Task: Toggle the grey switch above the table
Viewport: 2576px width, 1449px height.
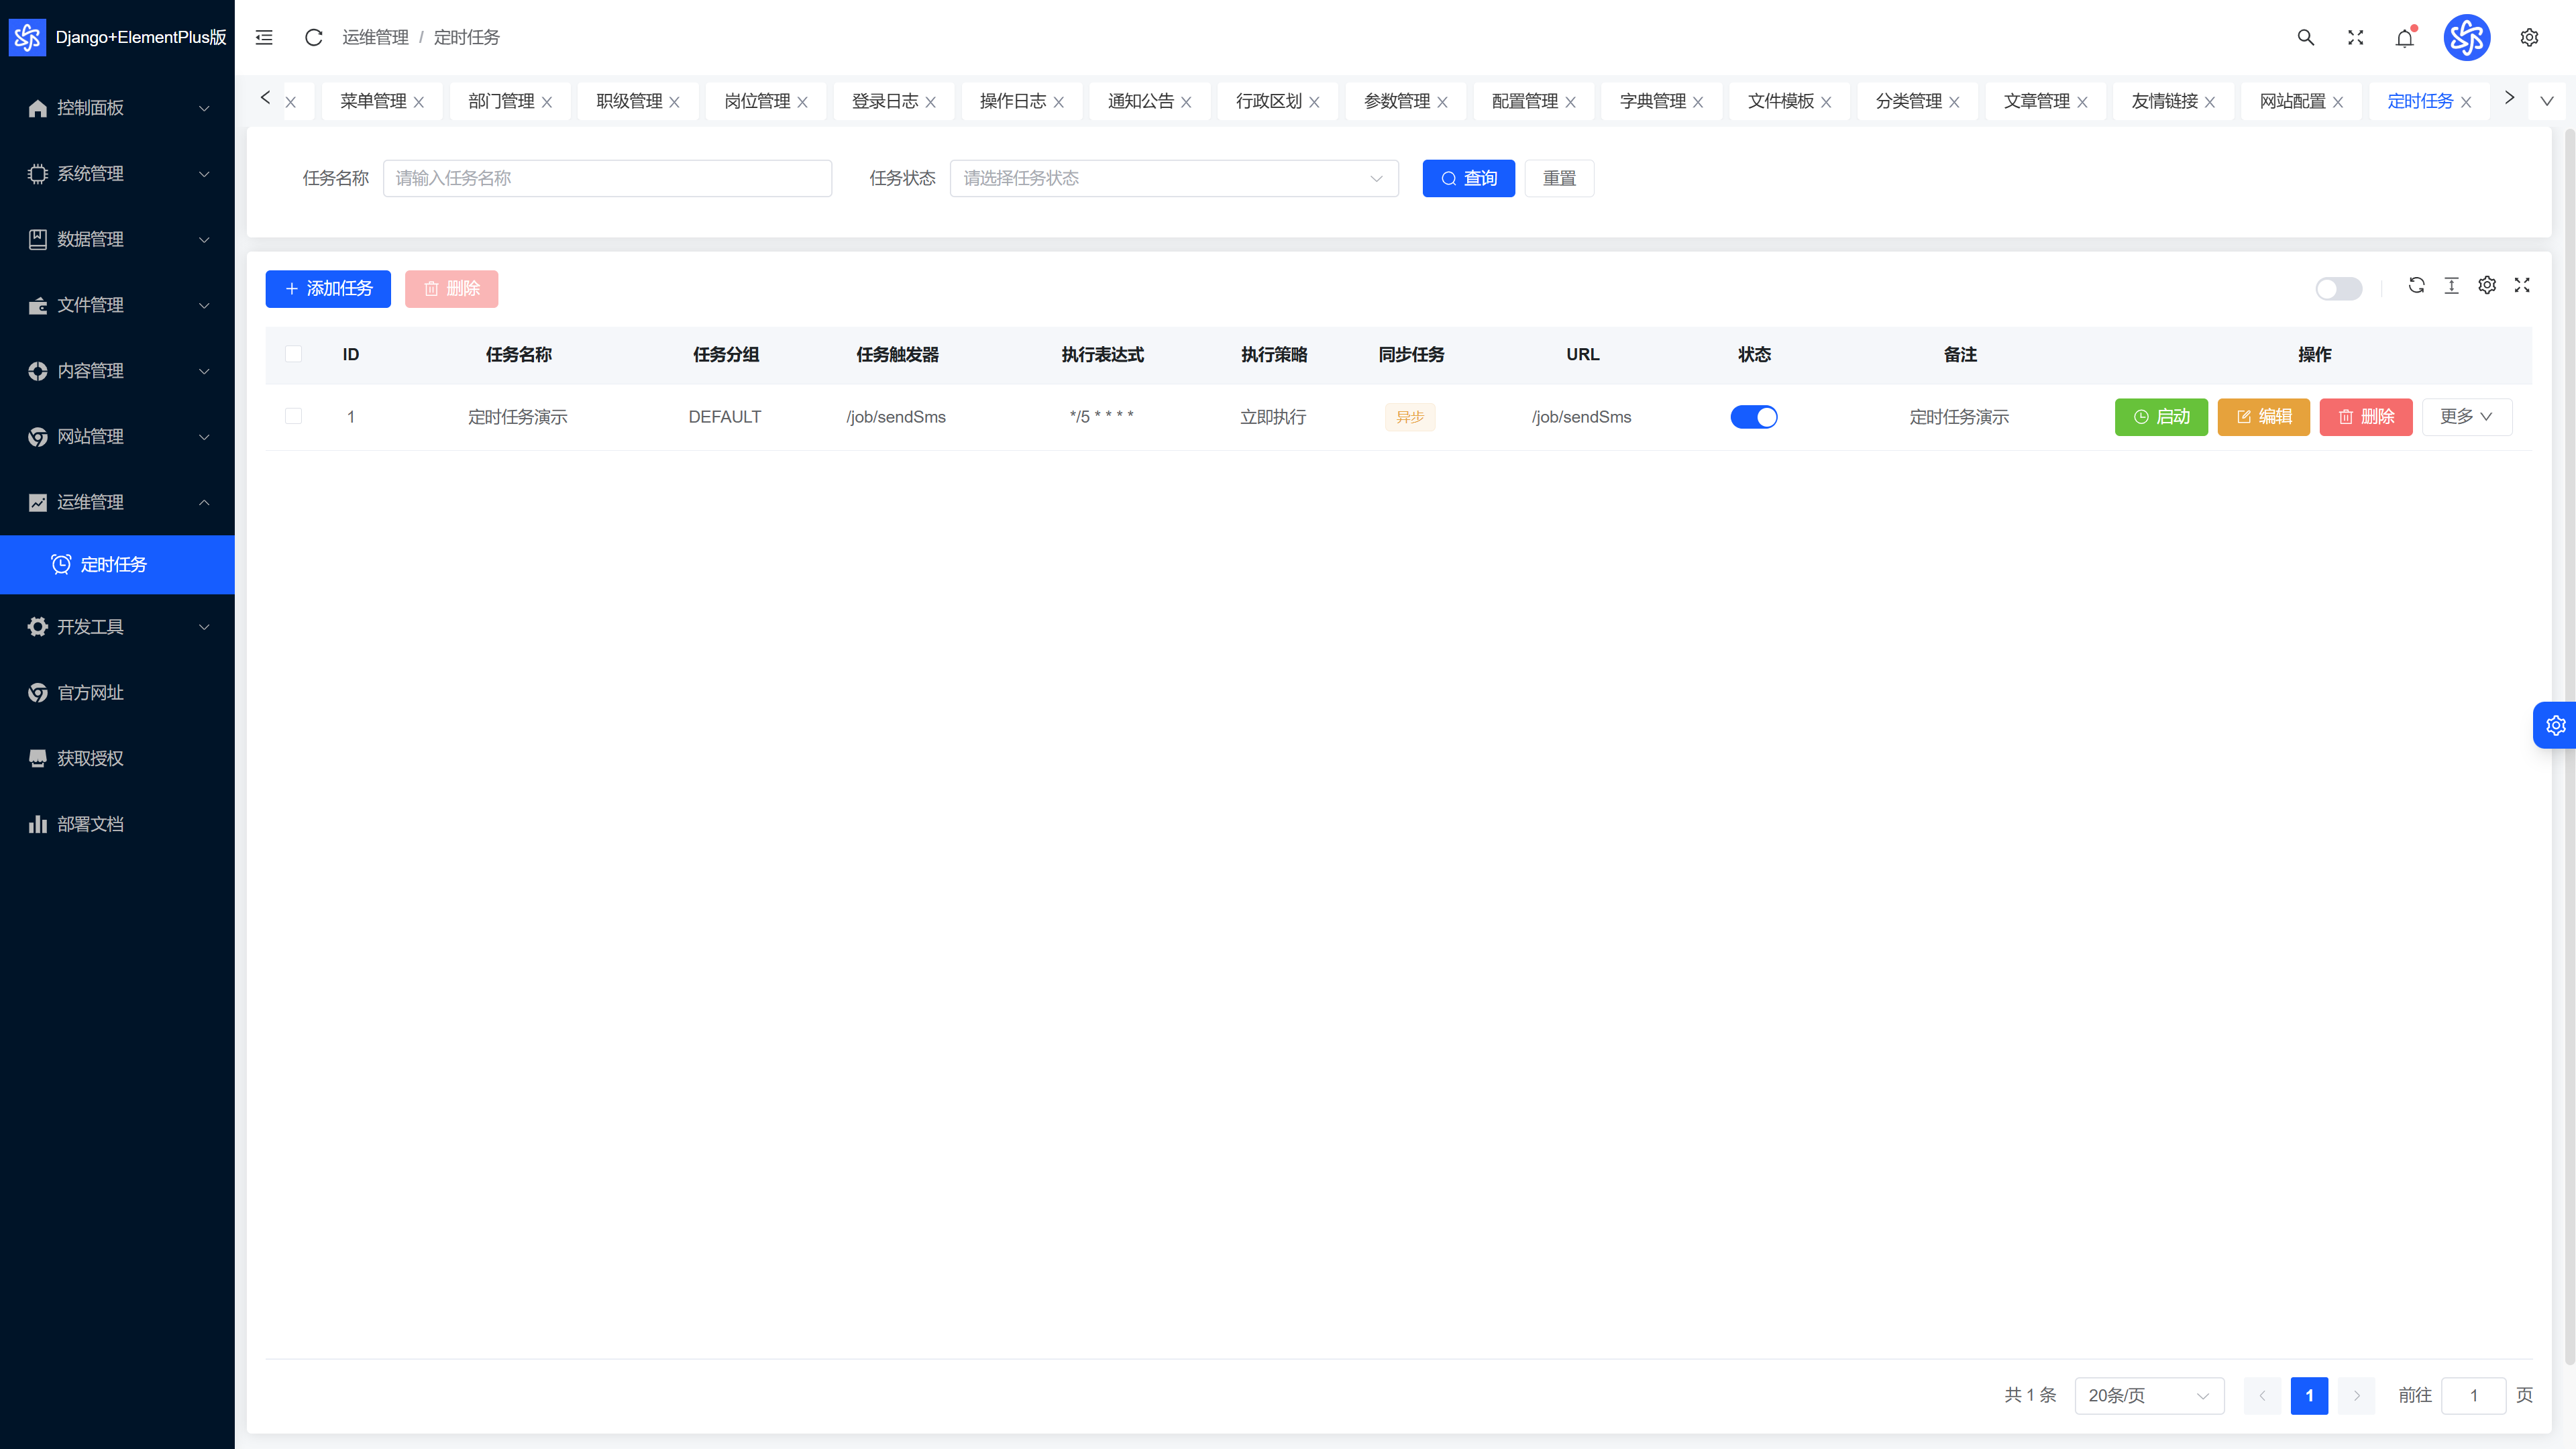Action: pos(2339,289)
